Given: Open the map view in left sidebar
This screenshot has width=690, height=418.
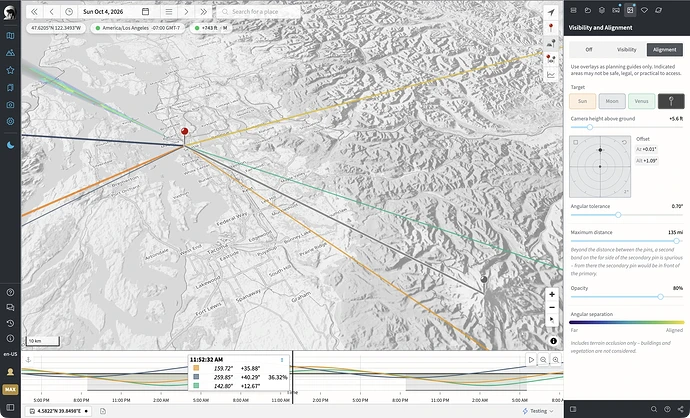Looking at the screenshot, I should point(10,36).
